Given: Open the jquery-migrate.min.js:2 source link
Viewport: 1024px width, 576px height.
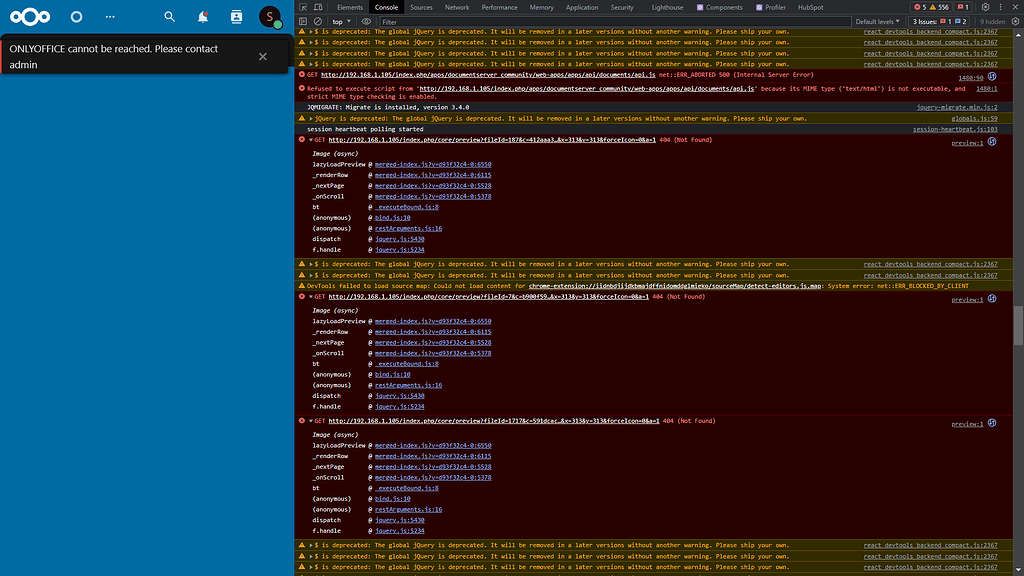Looking at the screenshot, I should pyautogui.click(x=957, y=107).
